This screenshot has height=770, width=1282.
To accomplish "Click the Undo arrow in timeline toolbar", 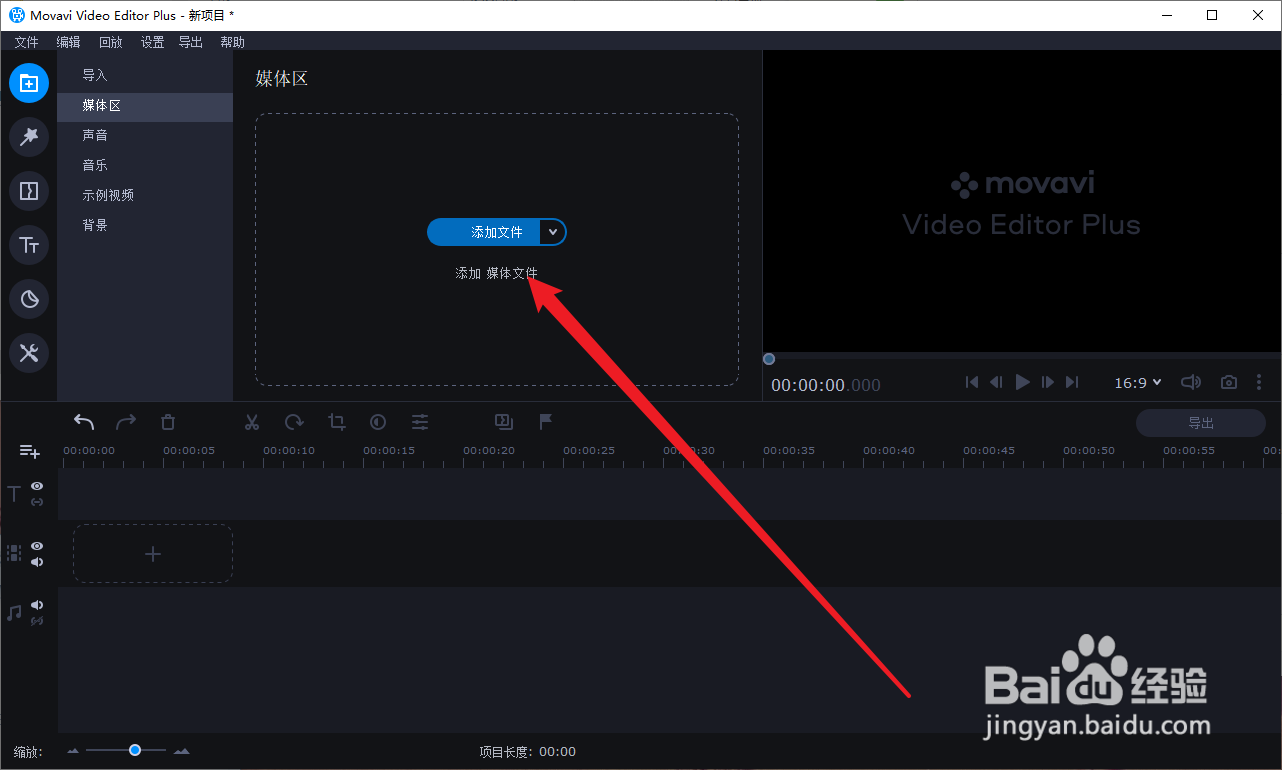I will 84,422.
